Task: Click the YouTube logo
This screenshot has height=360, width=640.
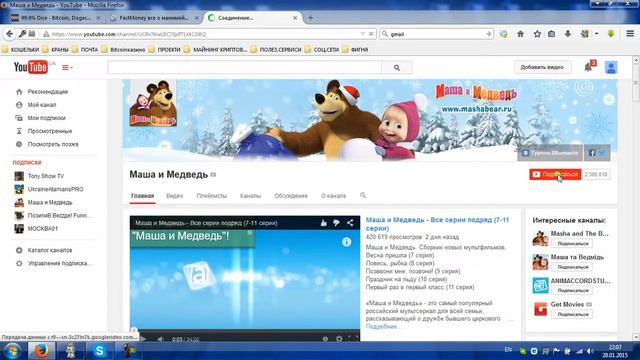Action: pyautogui.click(x=31, y=67)
